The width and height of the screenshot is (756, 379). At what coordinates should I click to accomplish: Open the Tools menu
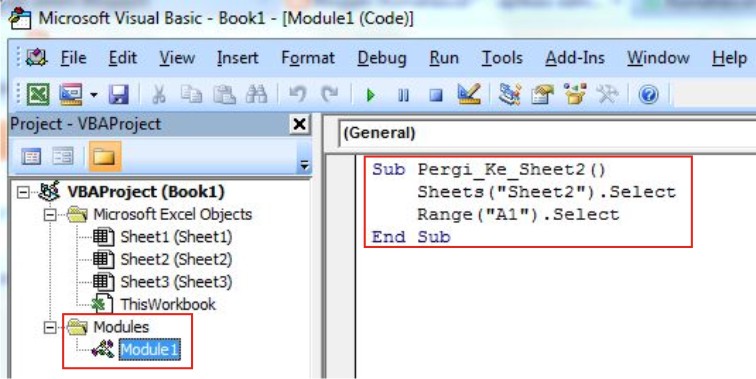click(502, 58)
